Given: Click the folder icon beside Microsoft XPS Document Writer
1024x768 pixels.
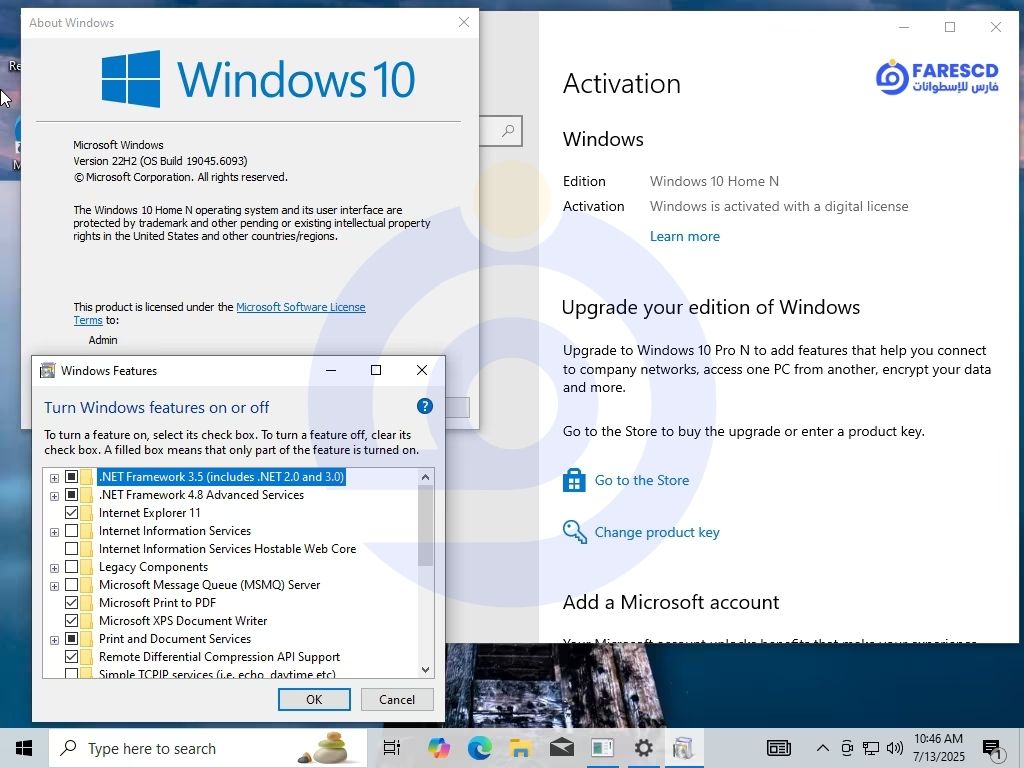Looking at the screenshot, I should [86, 621].
